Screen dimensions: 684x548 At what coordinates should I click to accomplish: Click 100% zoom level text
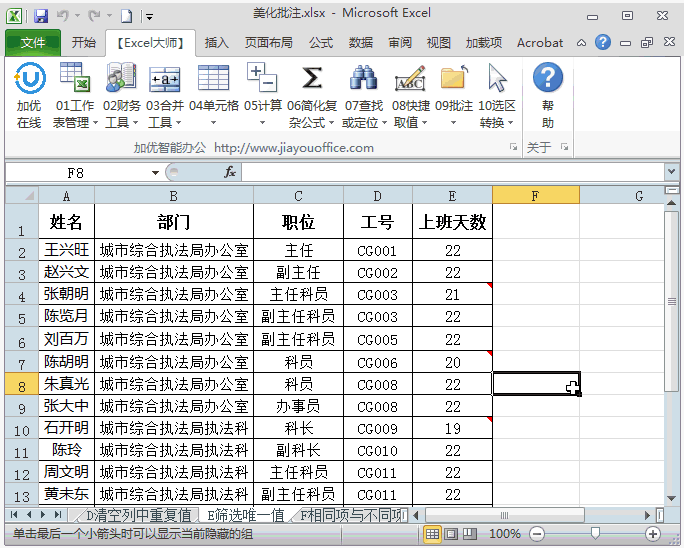pyautogui.click(x=505, y=534)
